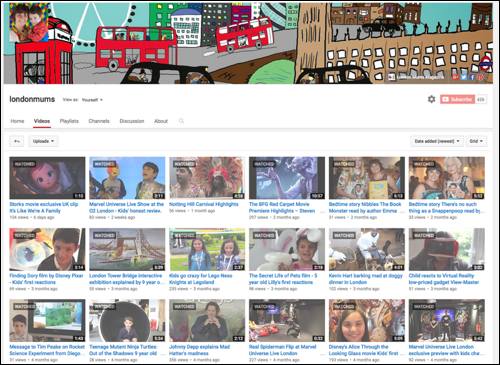
Task: Open the Google+ icon on the banner
Action: (456, 77)
